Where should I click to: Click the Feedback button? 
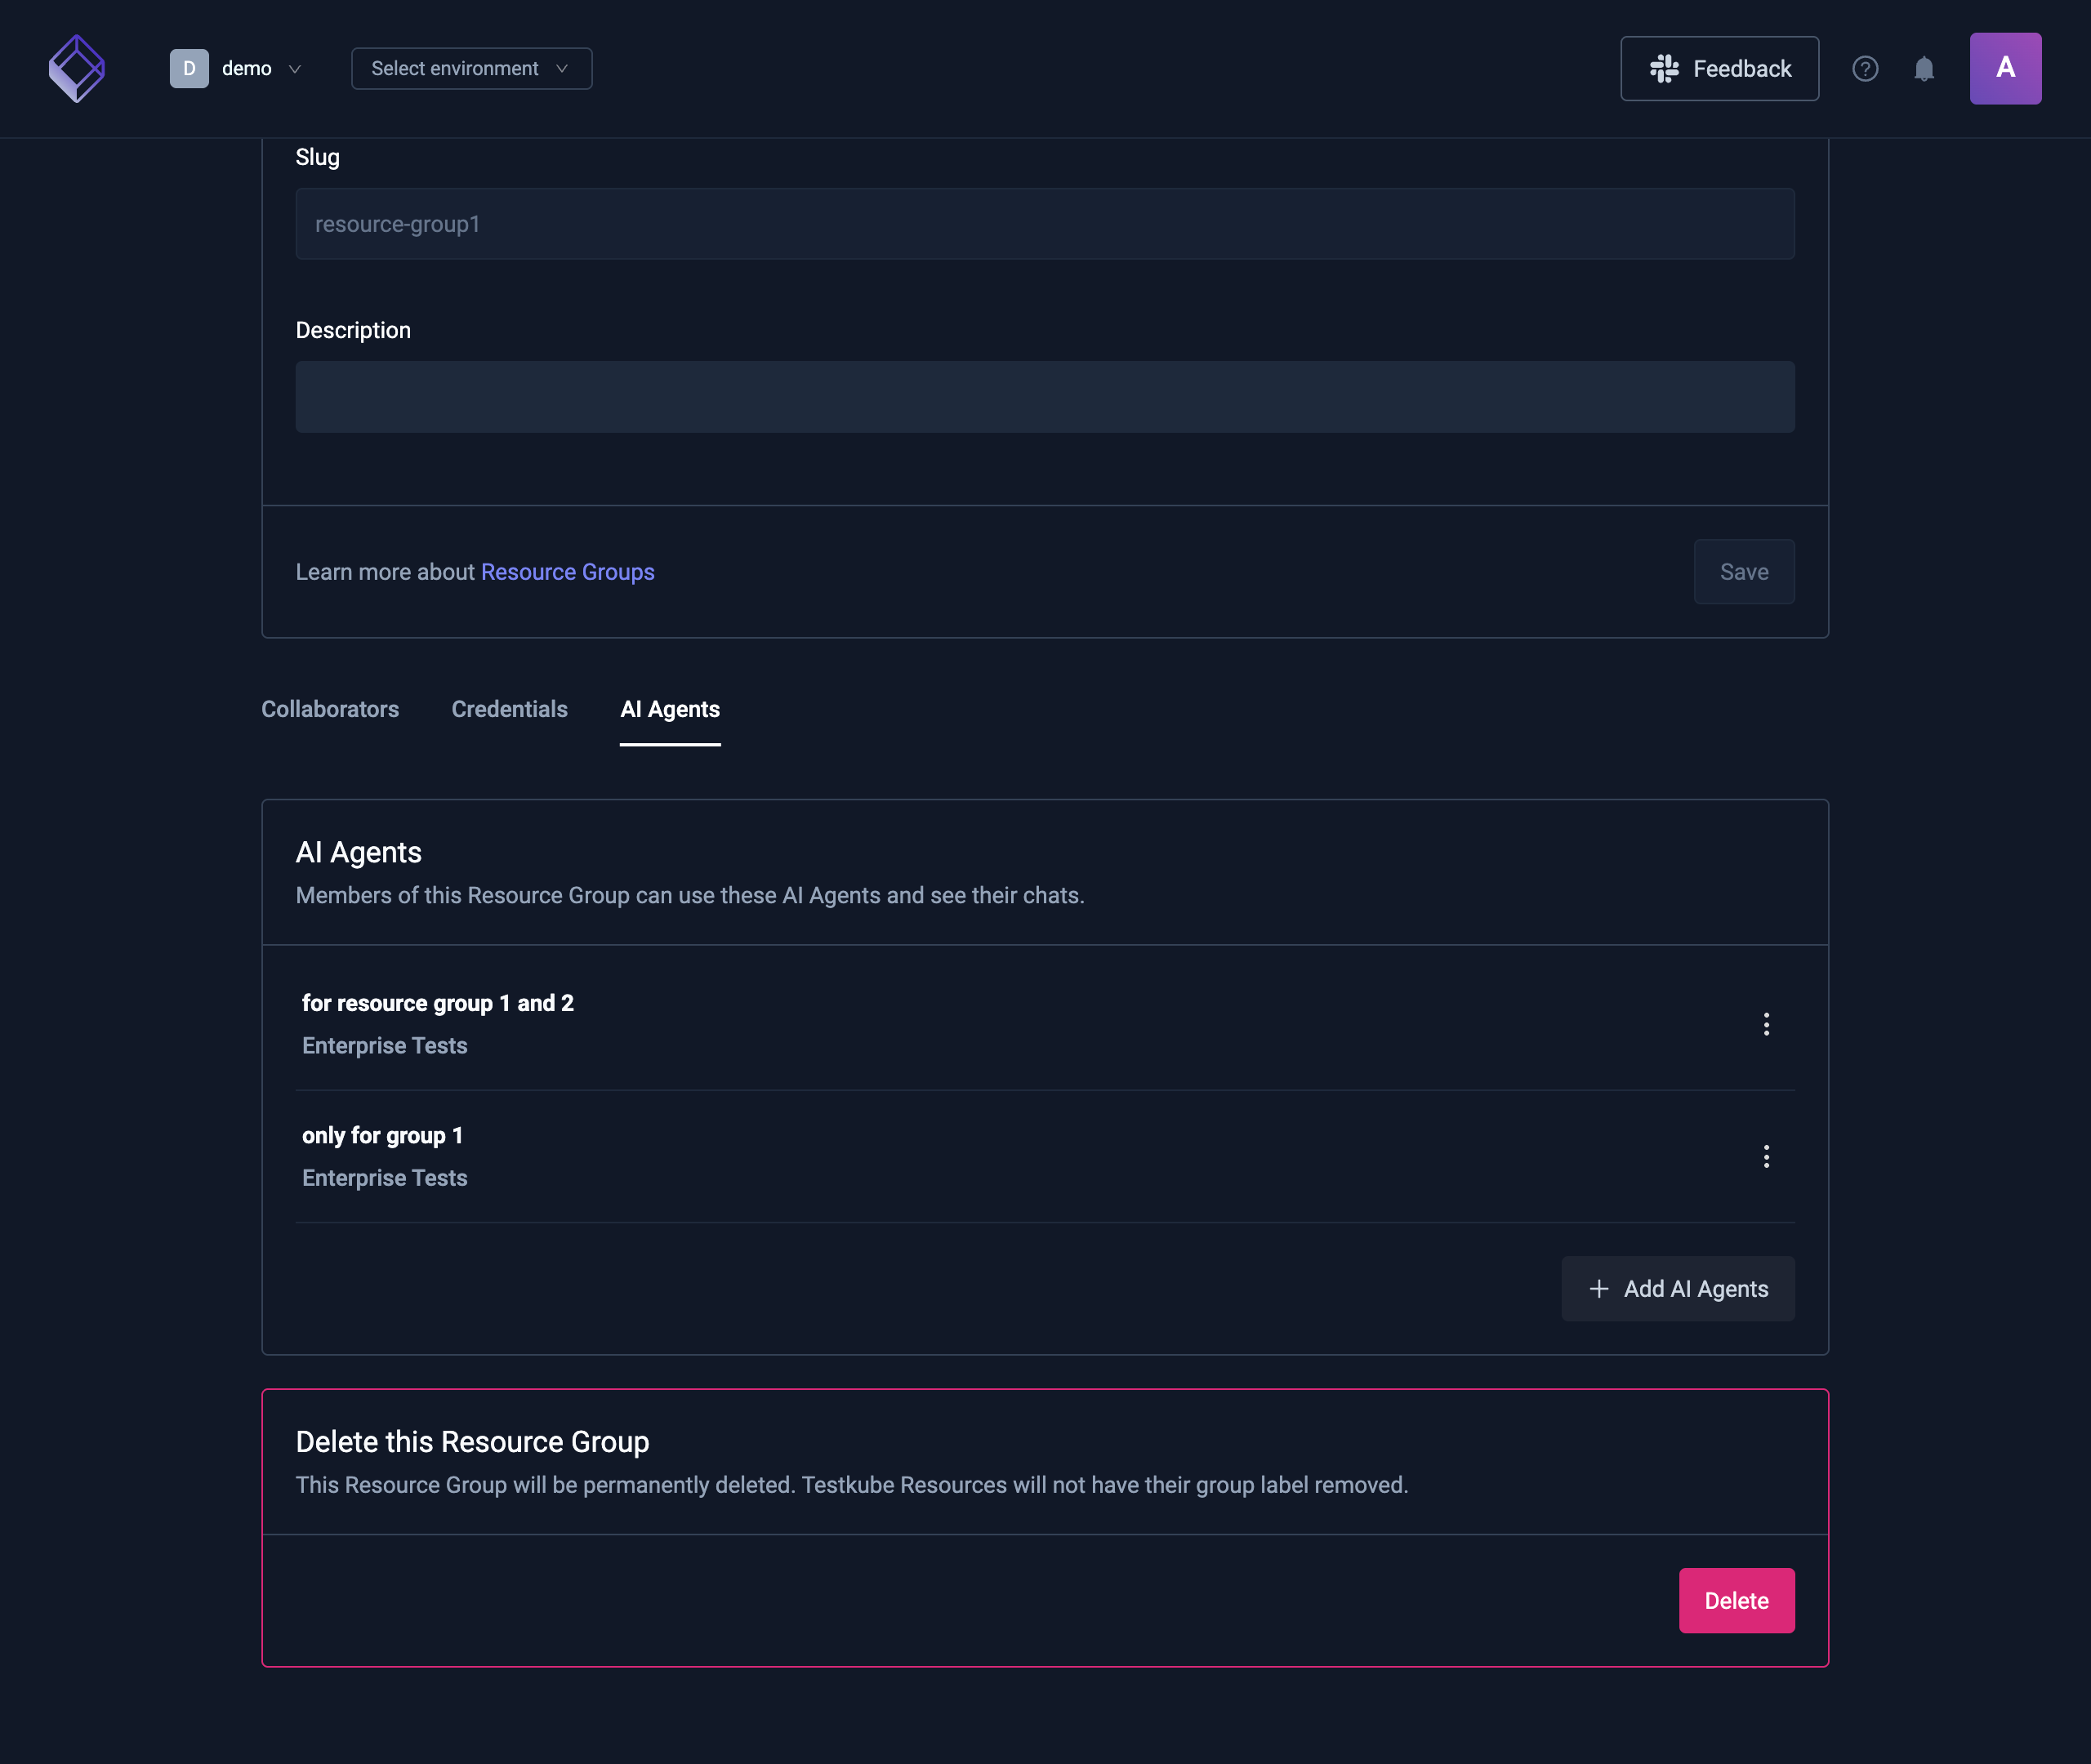[1719, 69]
